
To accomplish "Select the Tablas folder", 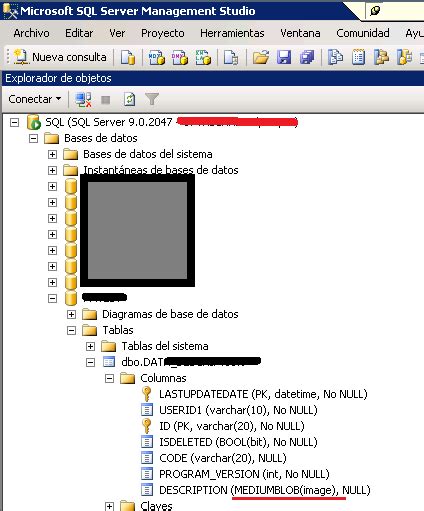I will (x=118, y=330).
